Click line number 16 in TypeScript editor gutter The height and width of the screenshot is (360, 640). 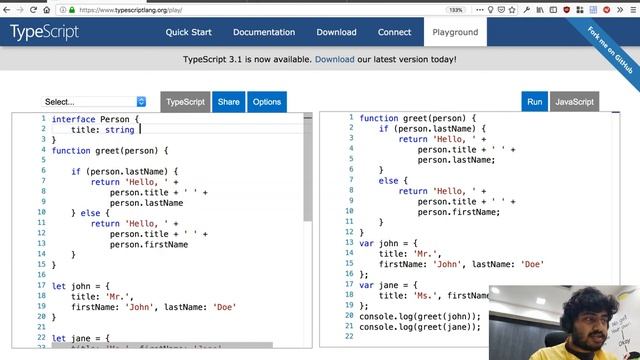(x=41, y=275)
